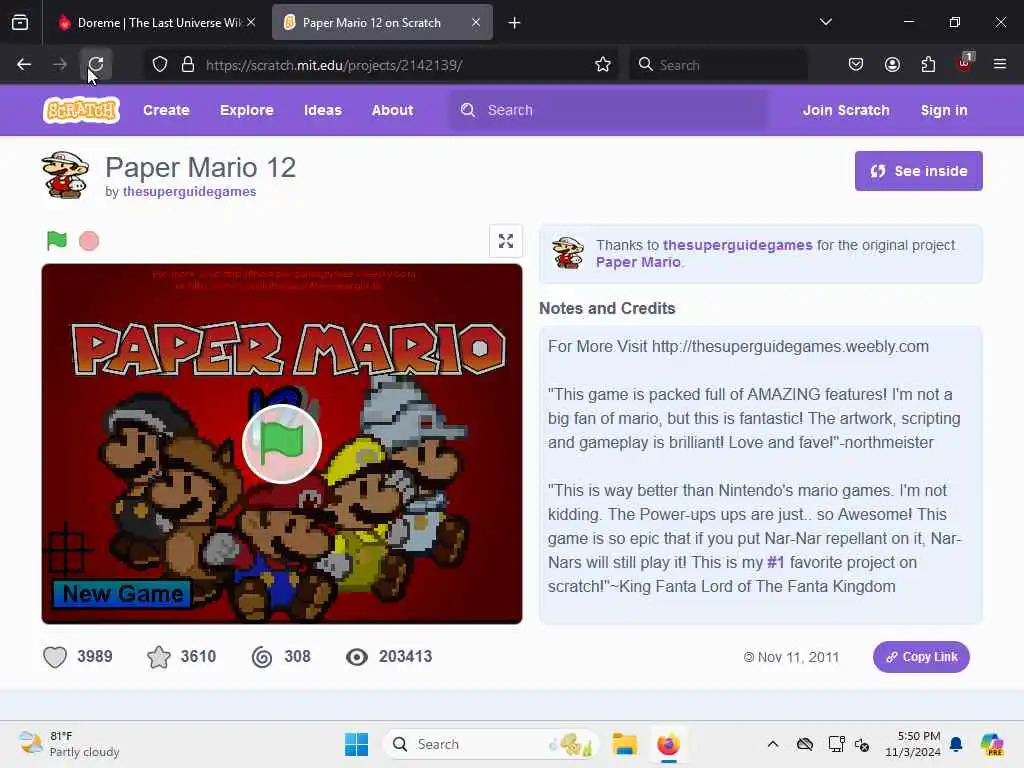
Task: Bookmark this page with the star icon
Action: point(603,65)
